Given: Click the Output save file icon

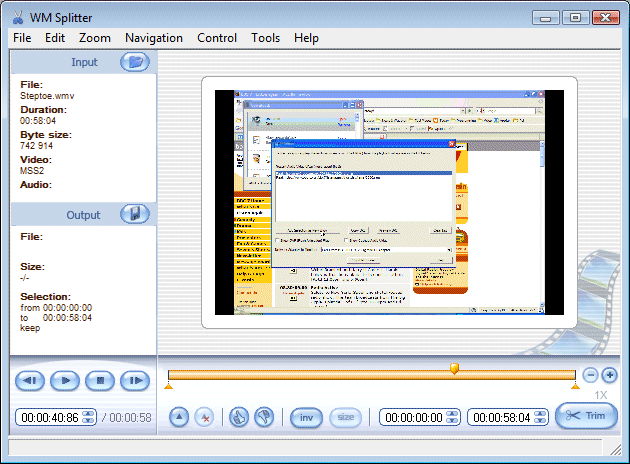Looking at the screenshot, I should coord(135,213).
